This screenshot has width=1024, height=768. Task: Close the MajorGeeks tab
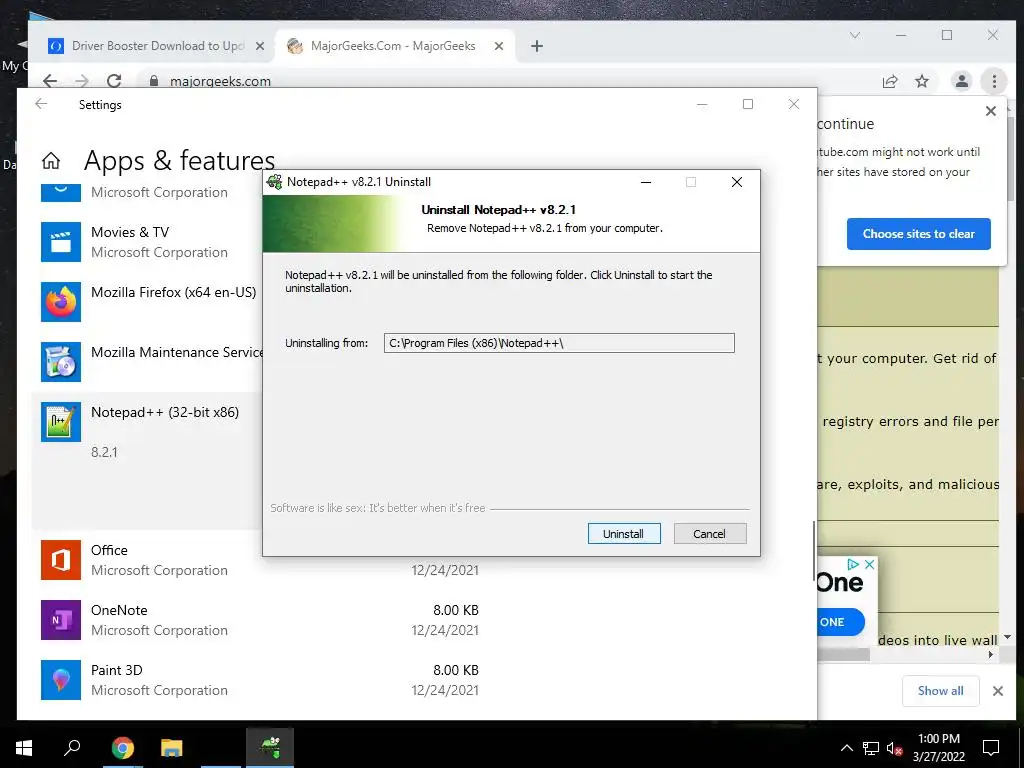click(x=499, y=46)
